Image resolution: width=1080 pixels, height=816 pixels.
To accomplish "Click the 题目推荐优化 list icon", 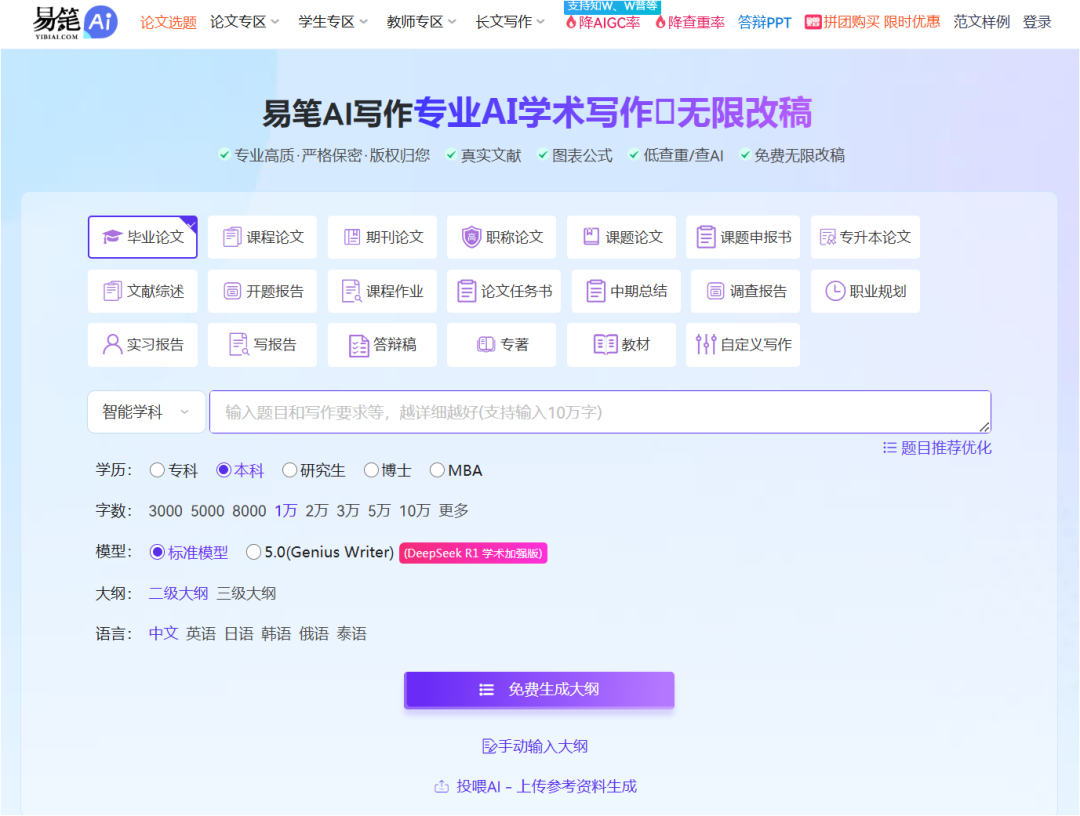I will [x=890, y=448].
